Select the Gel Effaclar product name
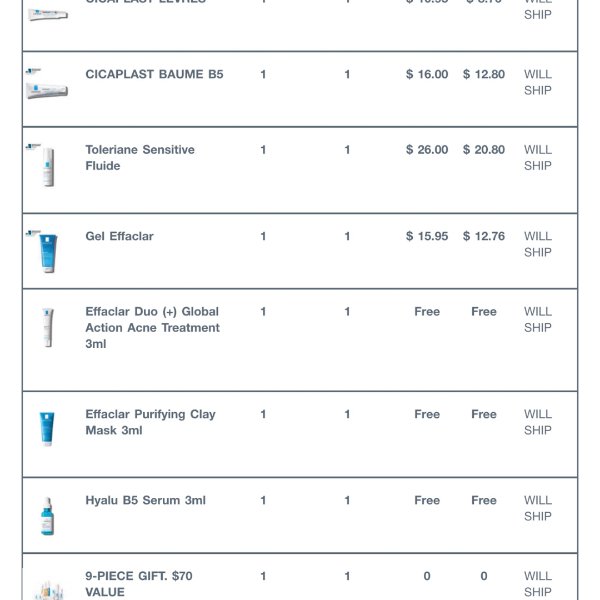 pyautogui.click(x=119, y=237)
